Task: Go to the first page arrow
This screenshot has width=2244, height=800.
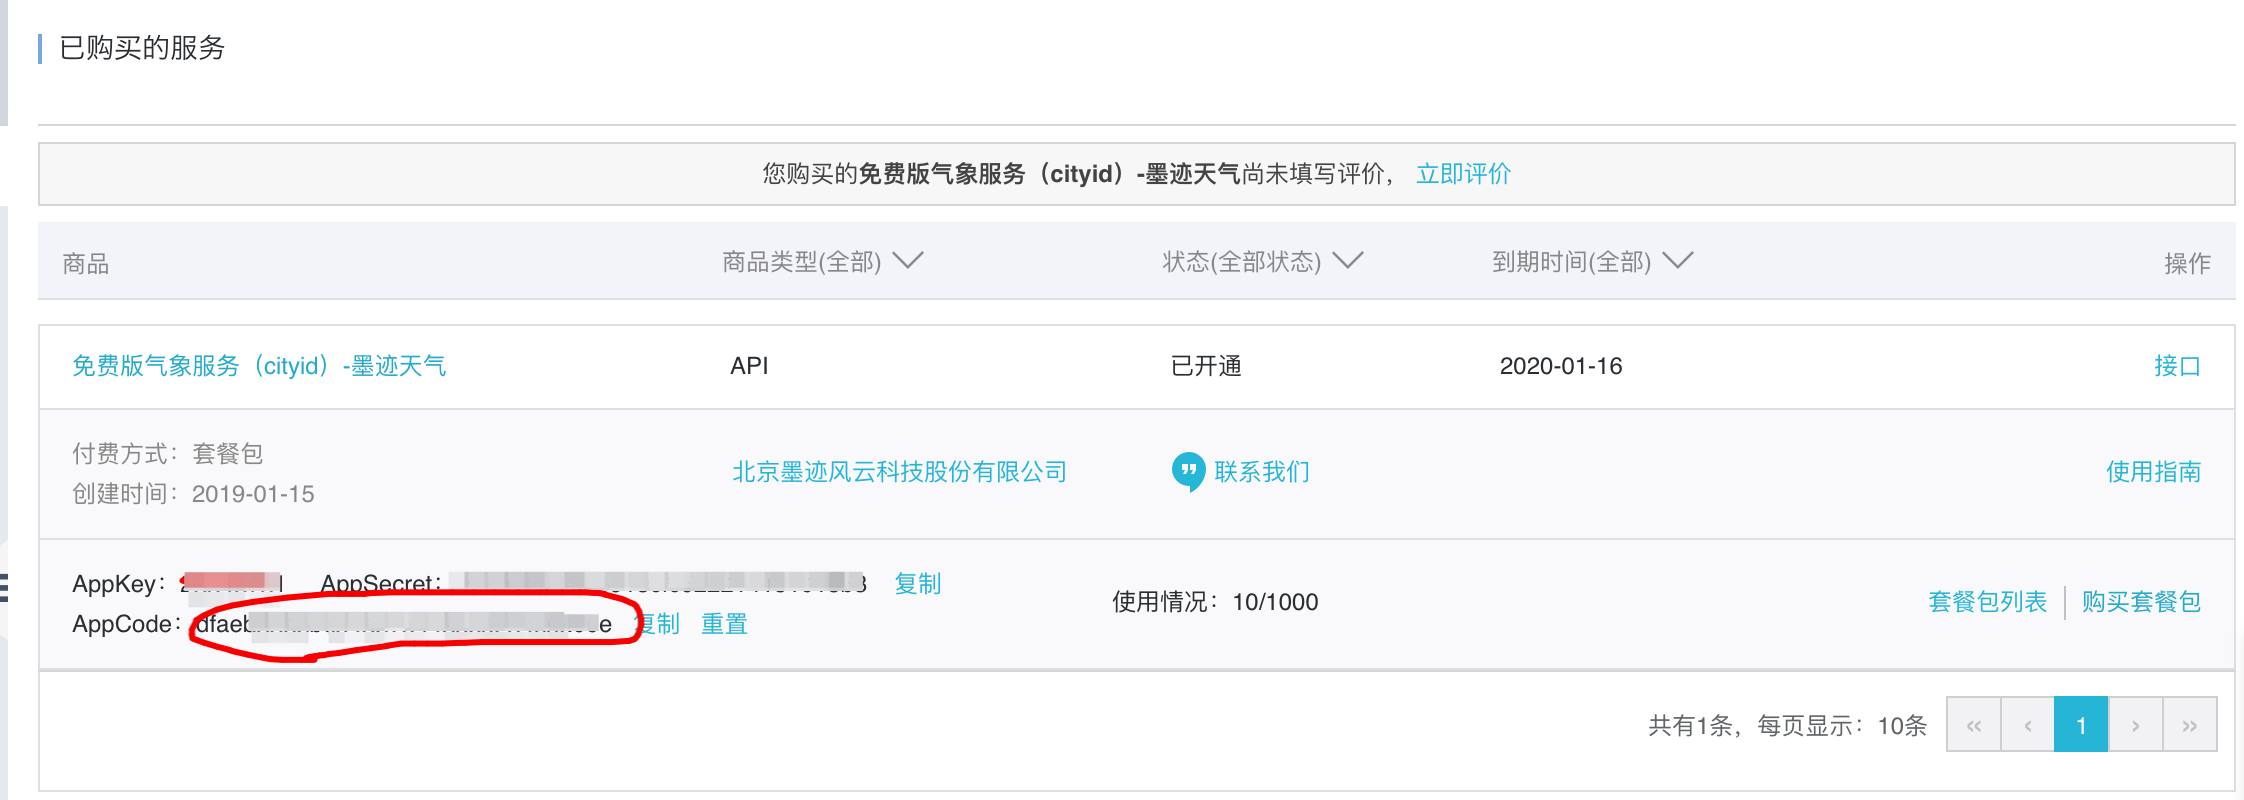Action: (x=1973, y=725)
